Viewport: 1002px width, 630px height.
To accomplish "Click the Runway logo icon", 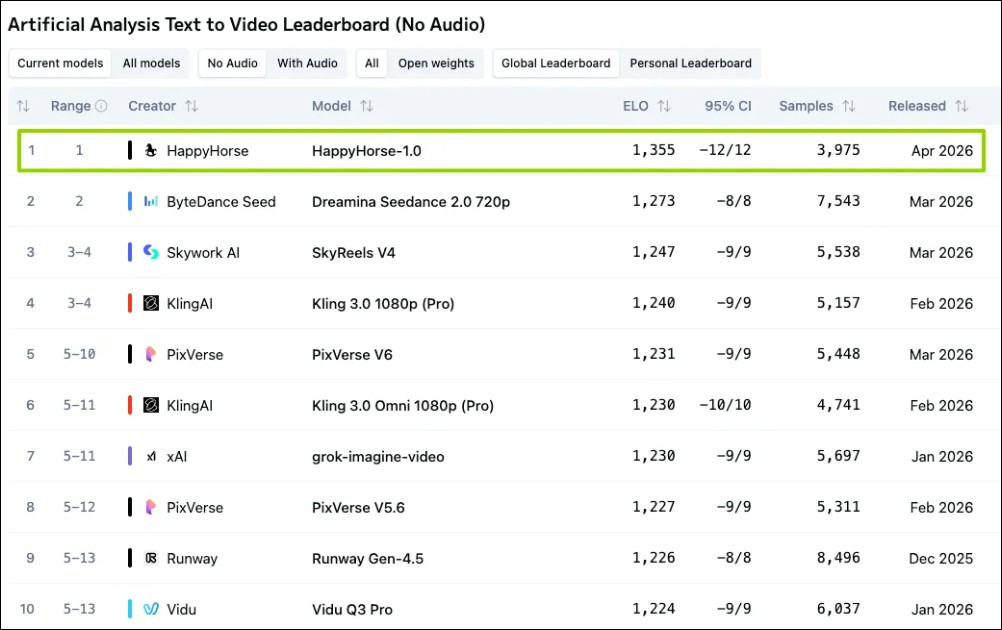I will [x=151, y=559].
